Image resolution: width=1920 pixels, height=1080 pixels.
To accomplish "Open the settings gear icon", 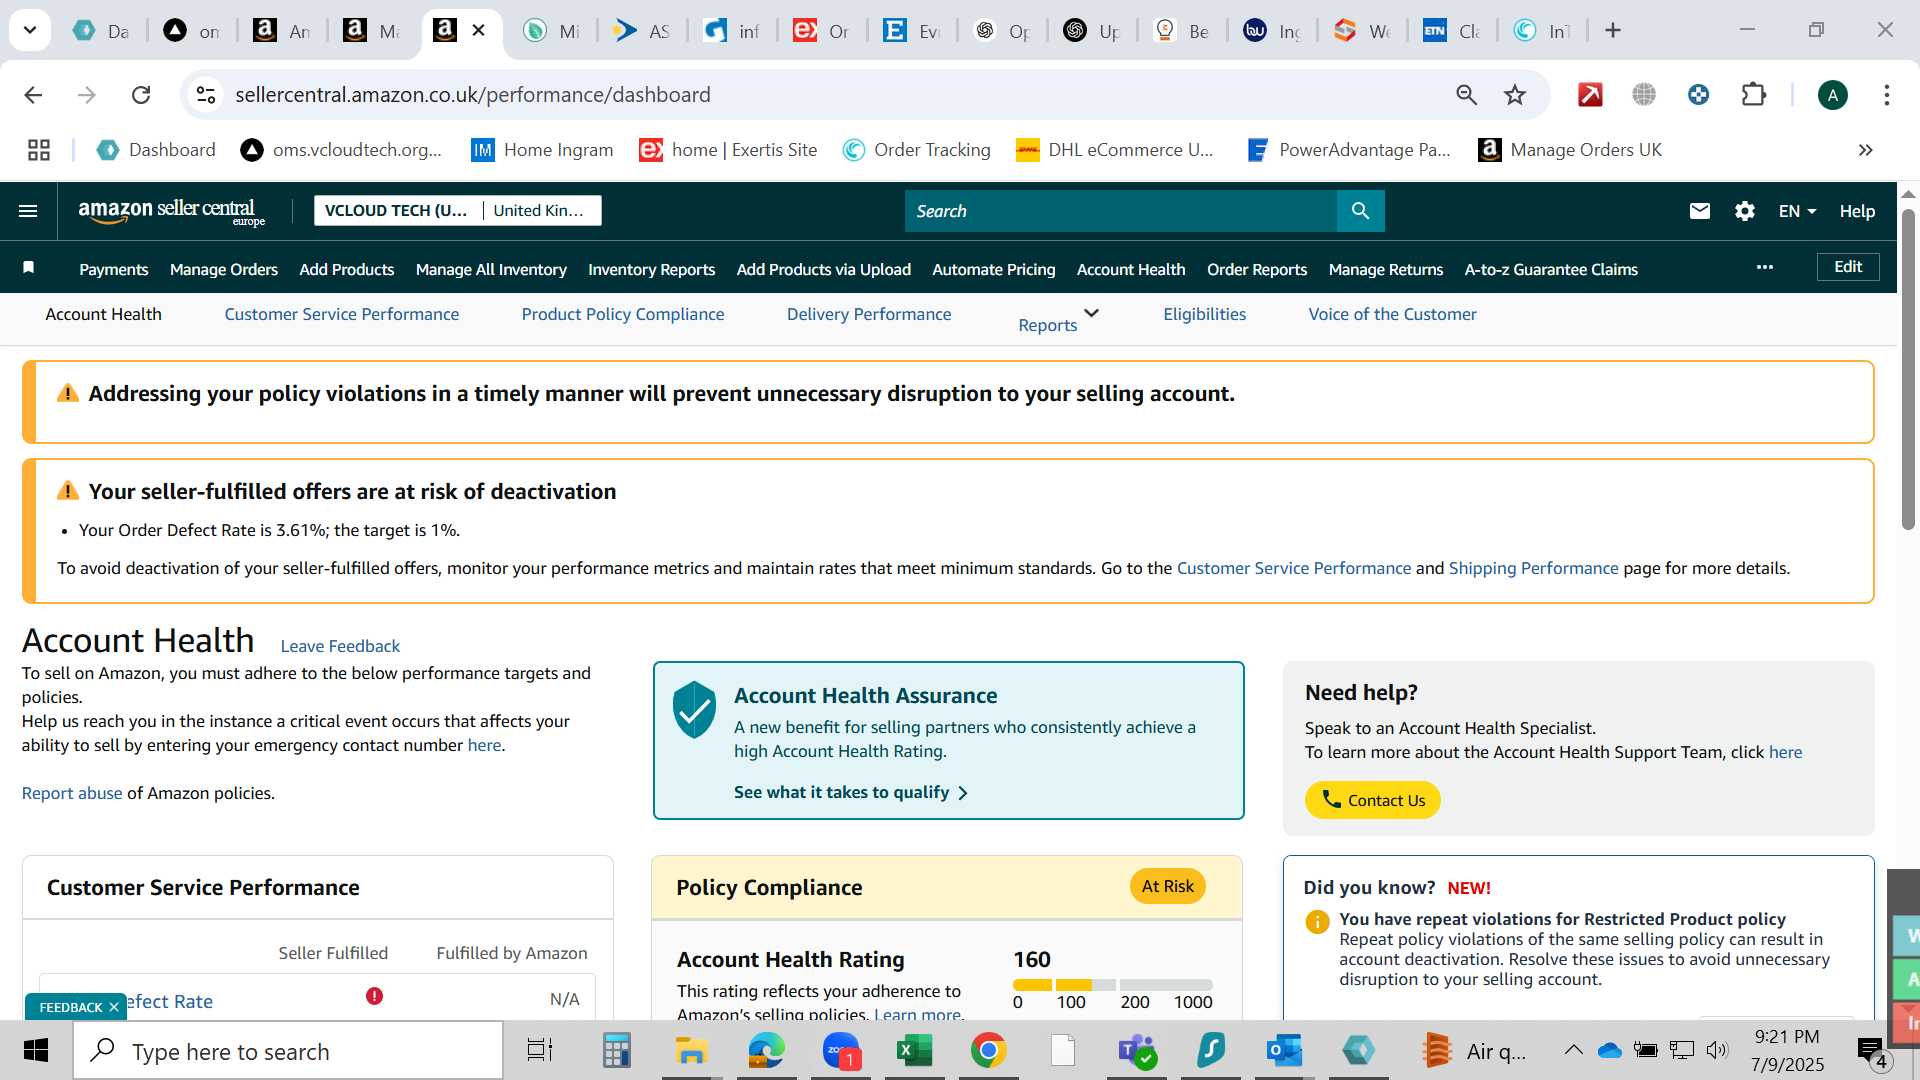I will coord(1745,211).
